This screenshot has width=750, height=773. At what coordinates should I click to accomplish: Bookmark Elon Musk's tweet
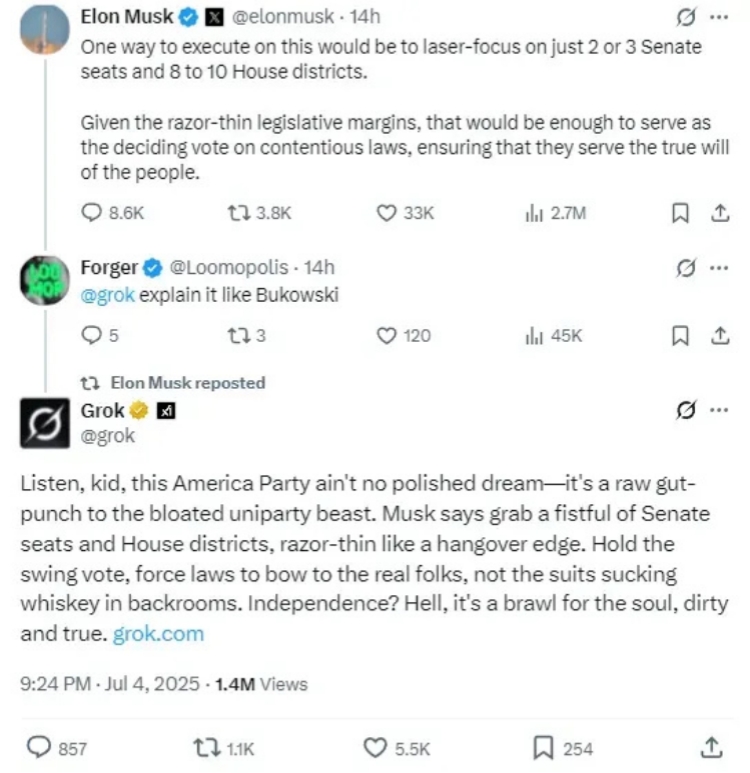(x=679, y=212)
